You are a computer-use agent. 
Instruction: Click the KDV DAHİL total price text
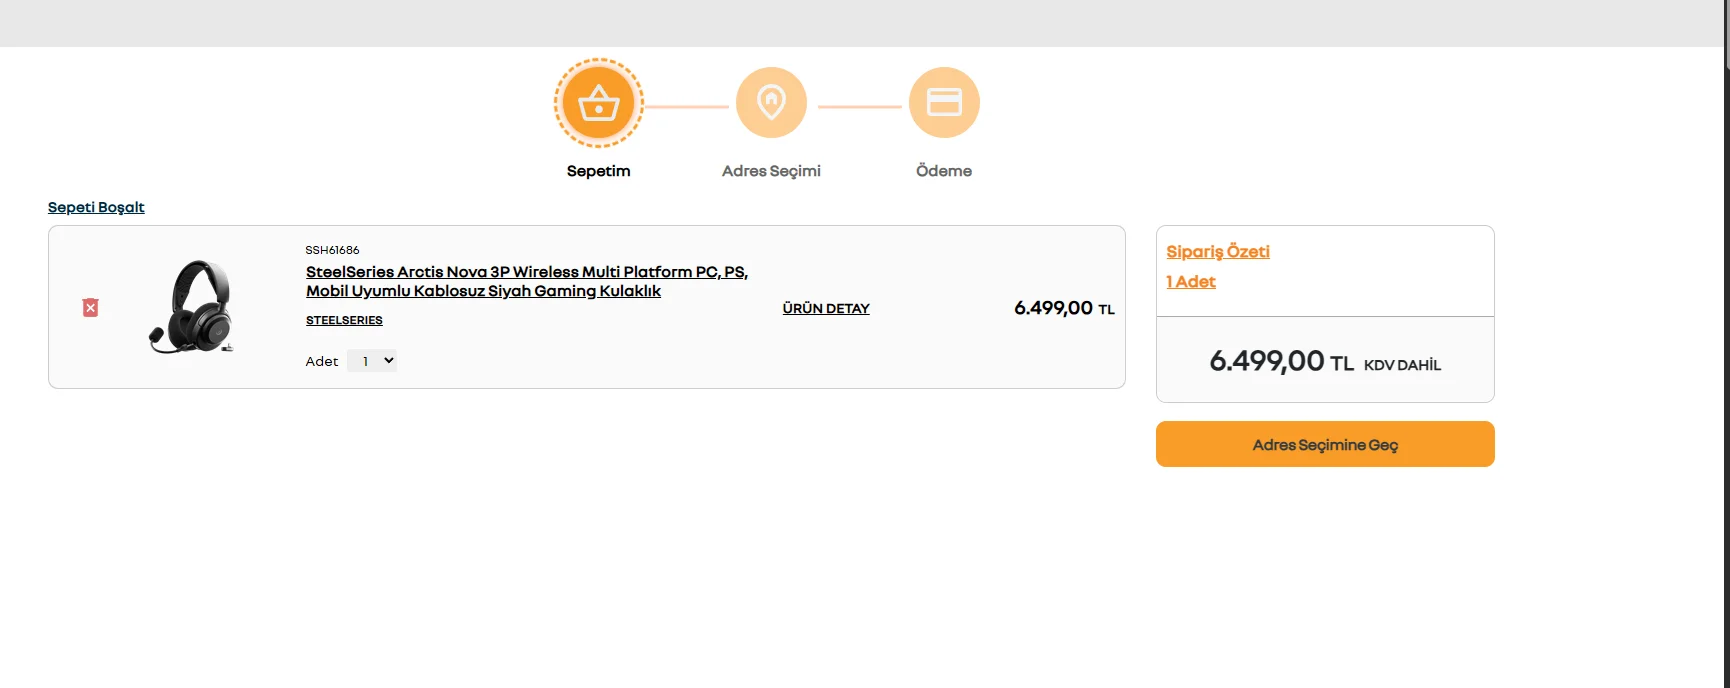[x=1402, y=365]
